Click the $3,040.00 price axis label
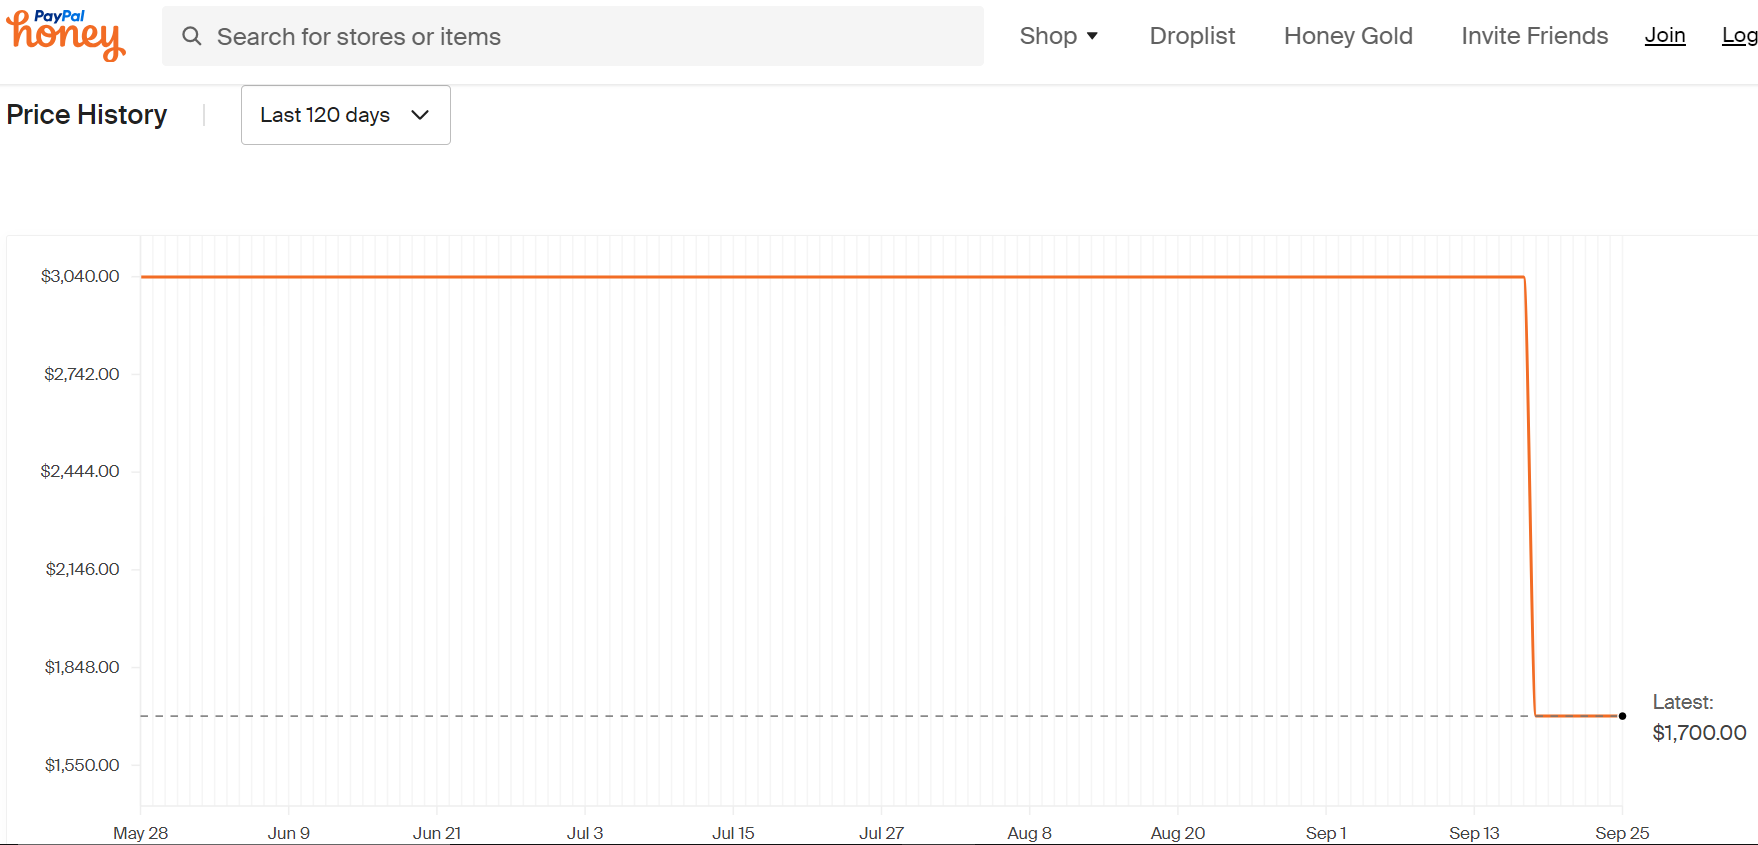The image size is (1758, 845). 80,276
